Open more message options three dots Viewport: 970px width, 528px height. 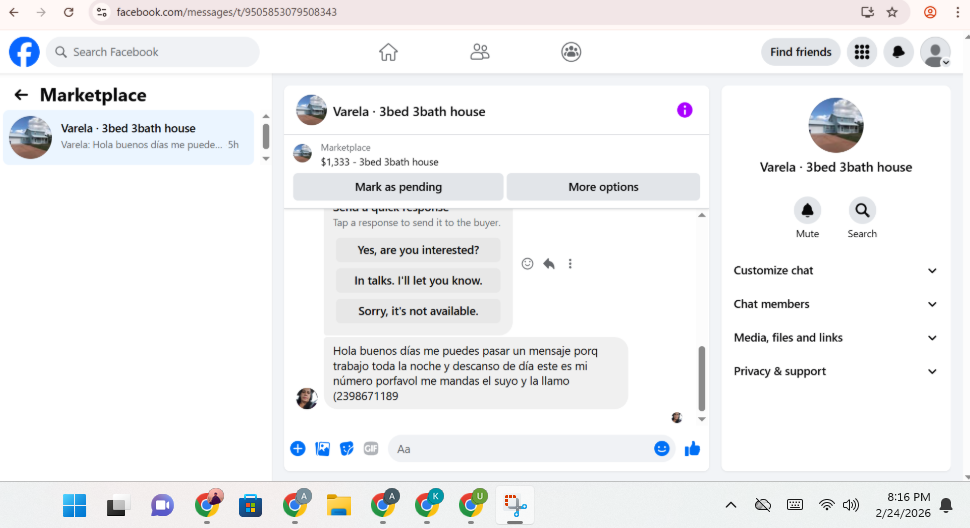click(570, 264)
